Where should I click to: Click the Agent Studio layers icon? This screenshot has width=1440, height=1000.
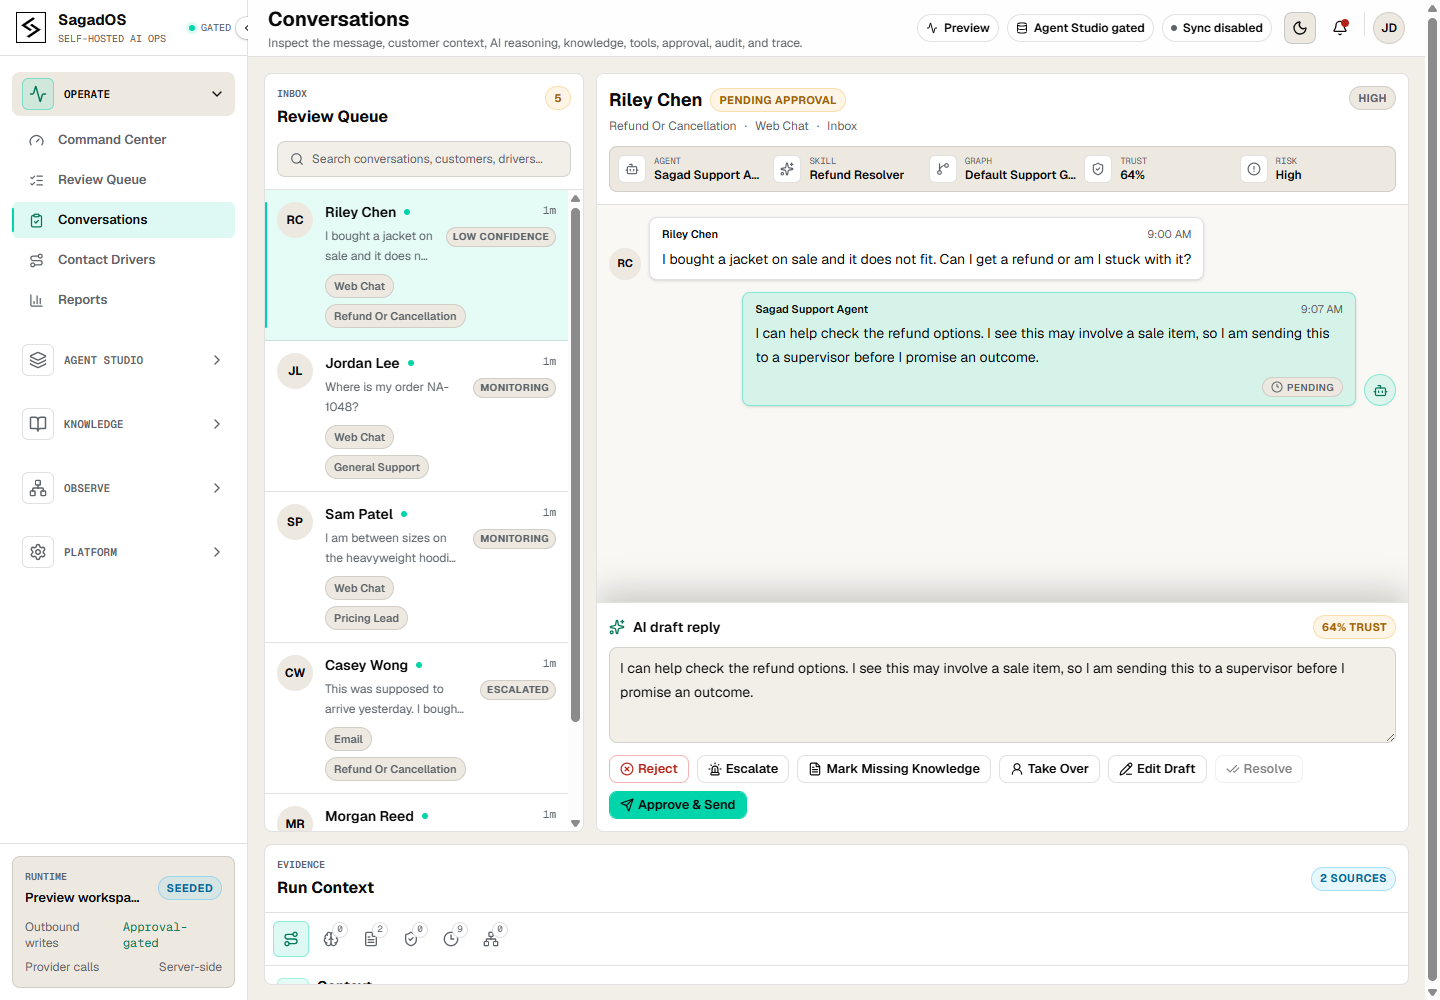pos(38,360)
